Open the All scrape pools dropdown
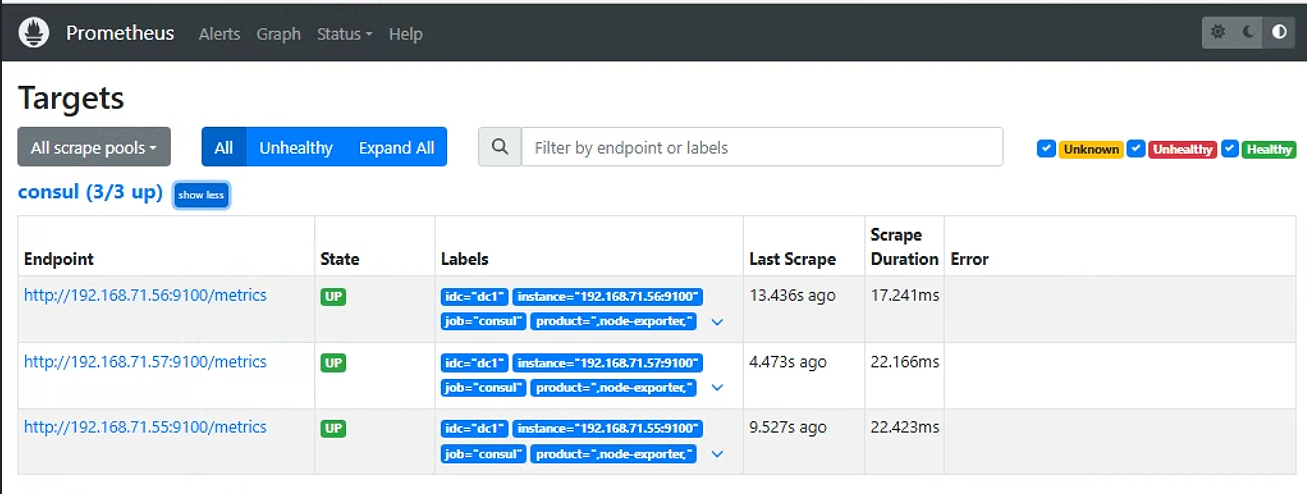 pyautogui.click(x=94, y=147)
